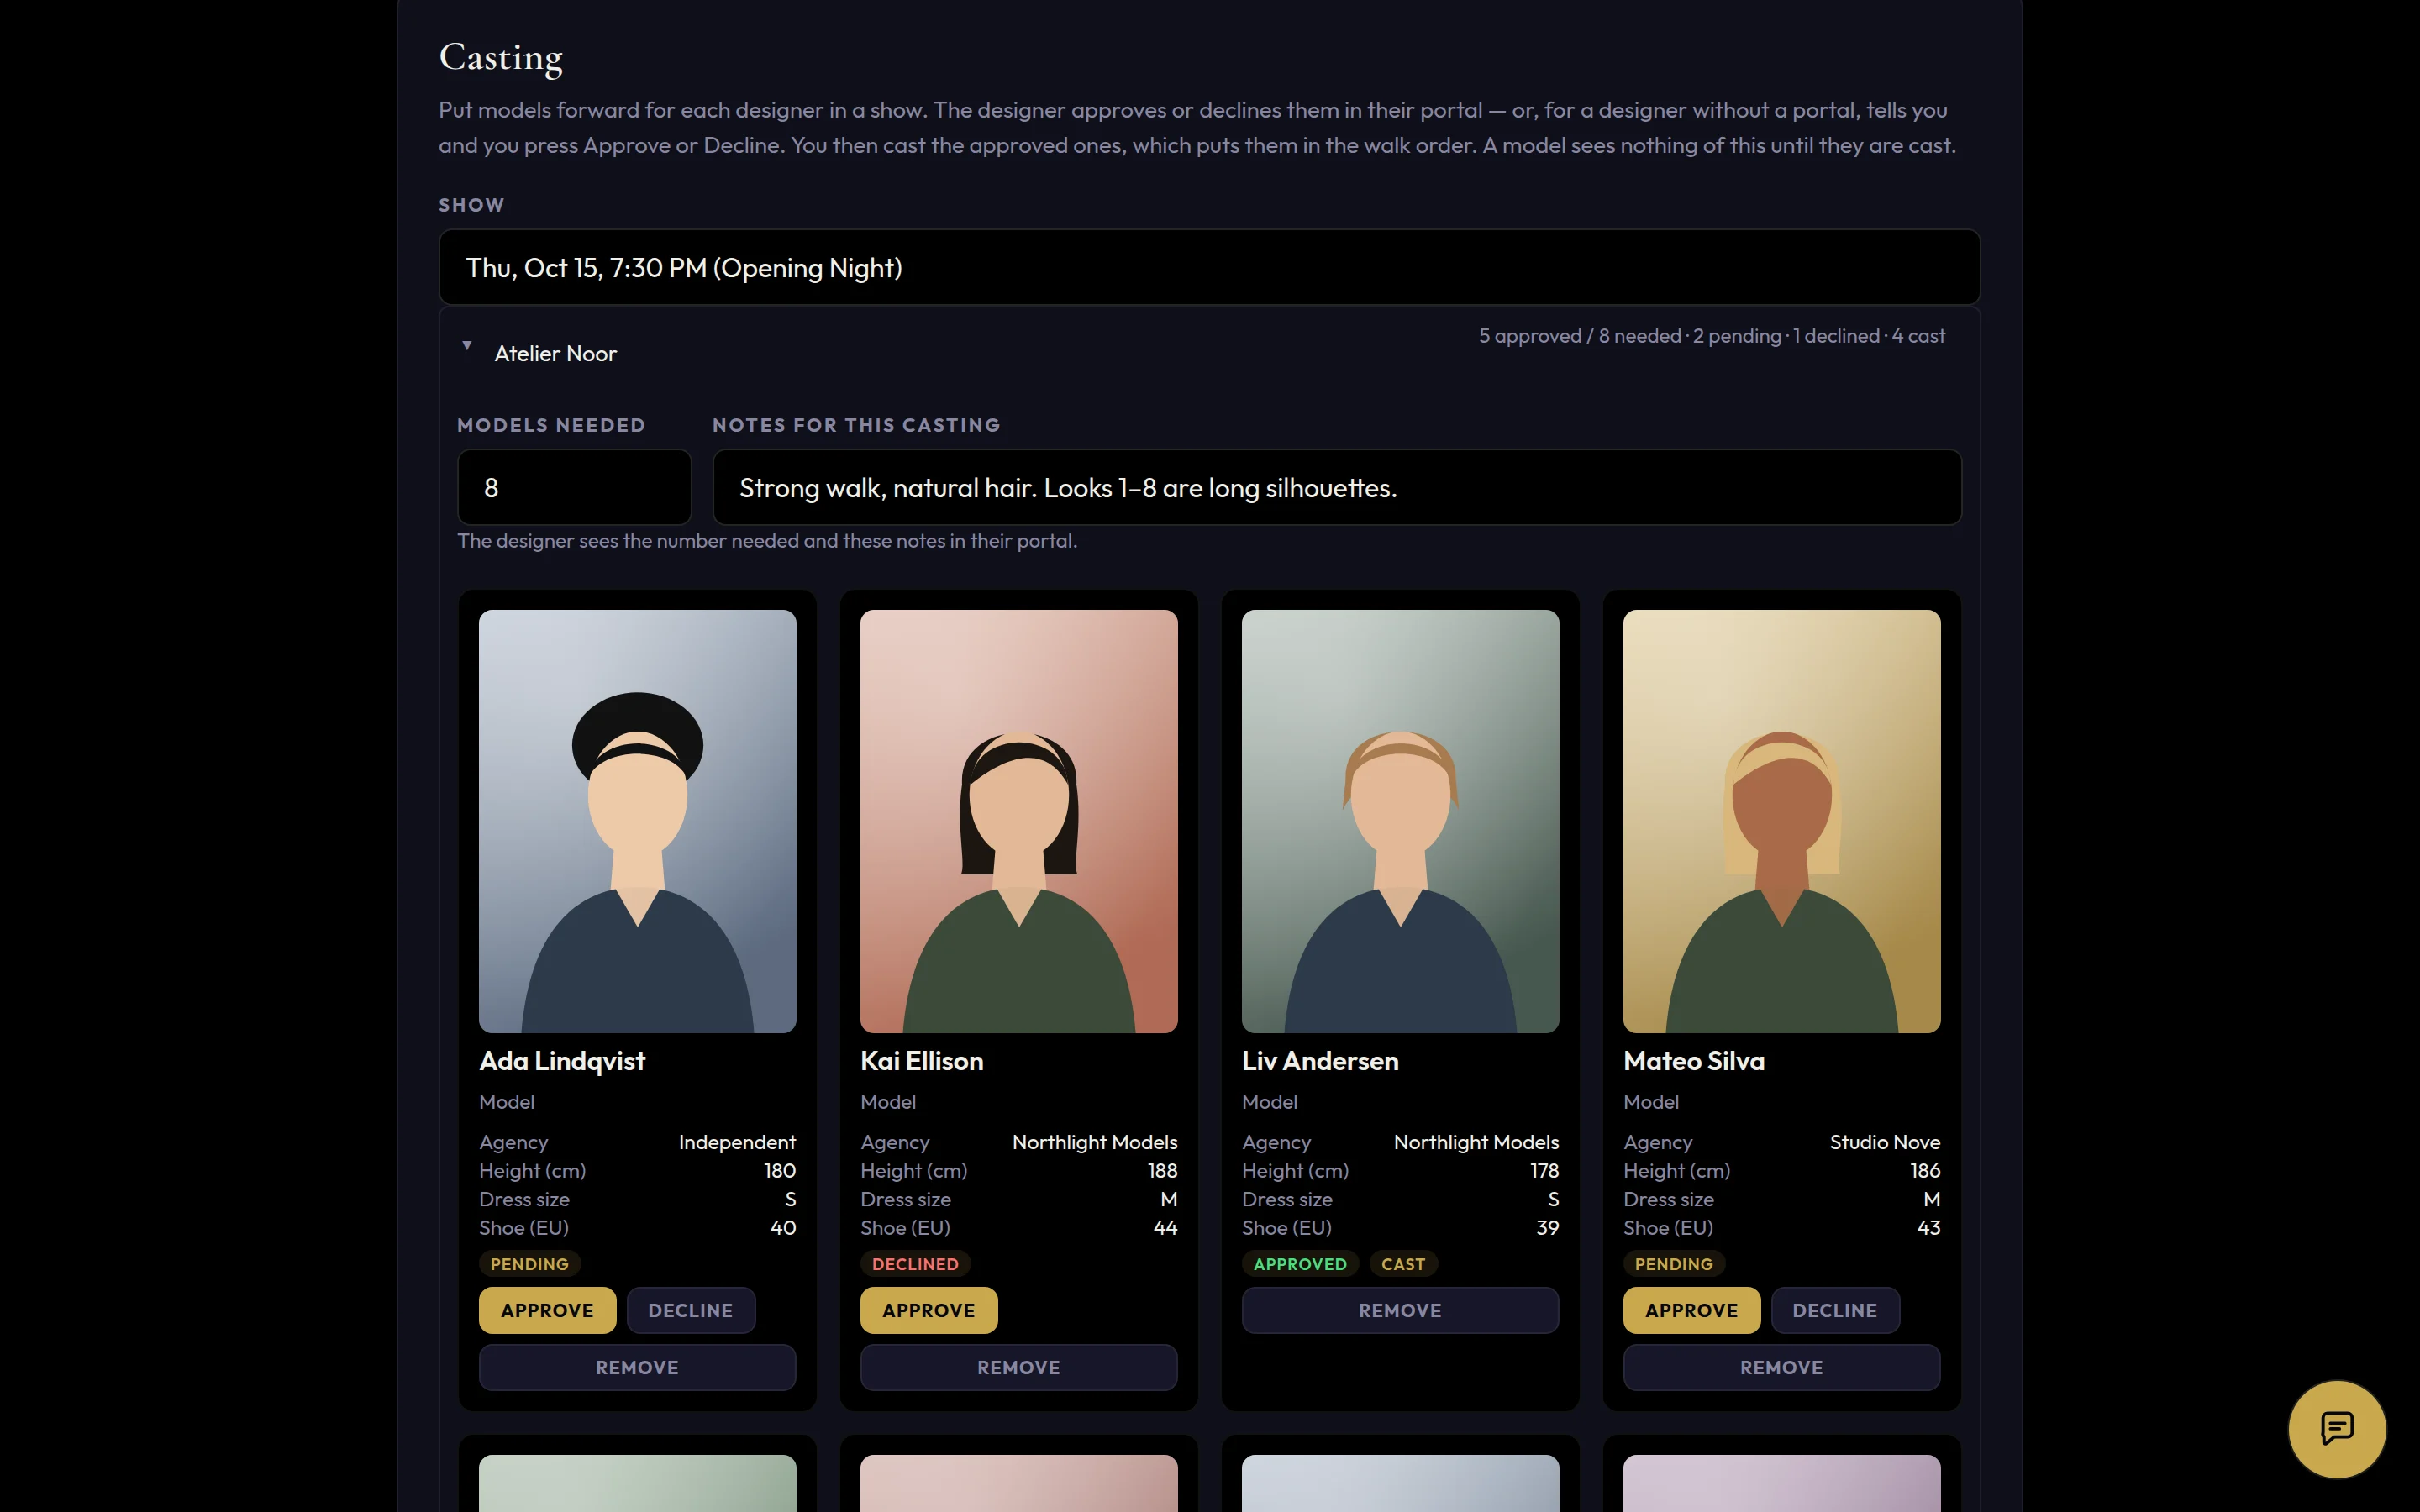The image size is (2420, 1512).
Task: Click Kai Ellison's DECLINED status badge
Action: [915, 1264]
